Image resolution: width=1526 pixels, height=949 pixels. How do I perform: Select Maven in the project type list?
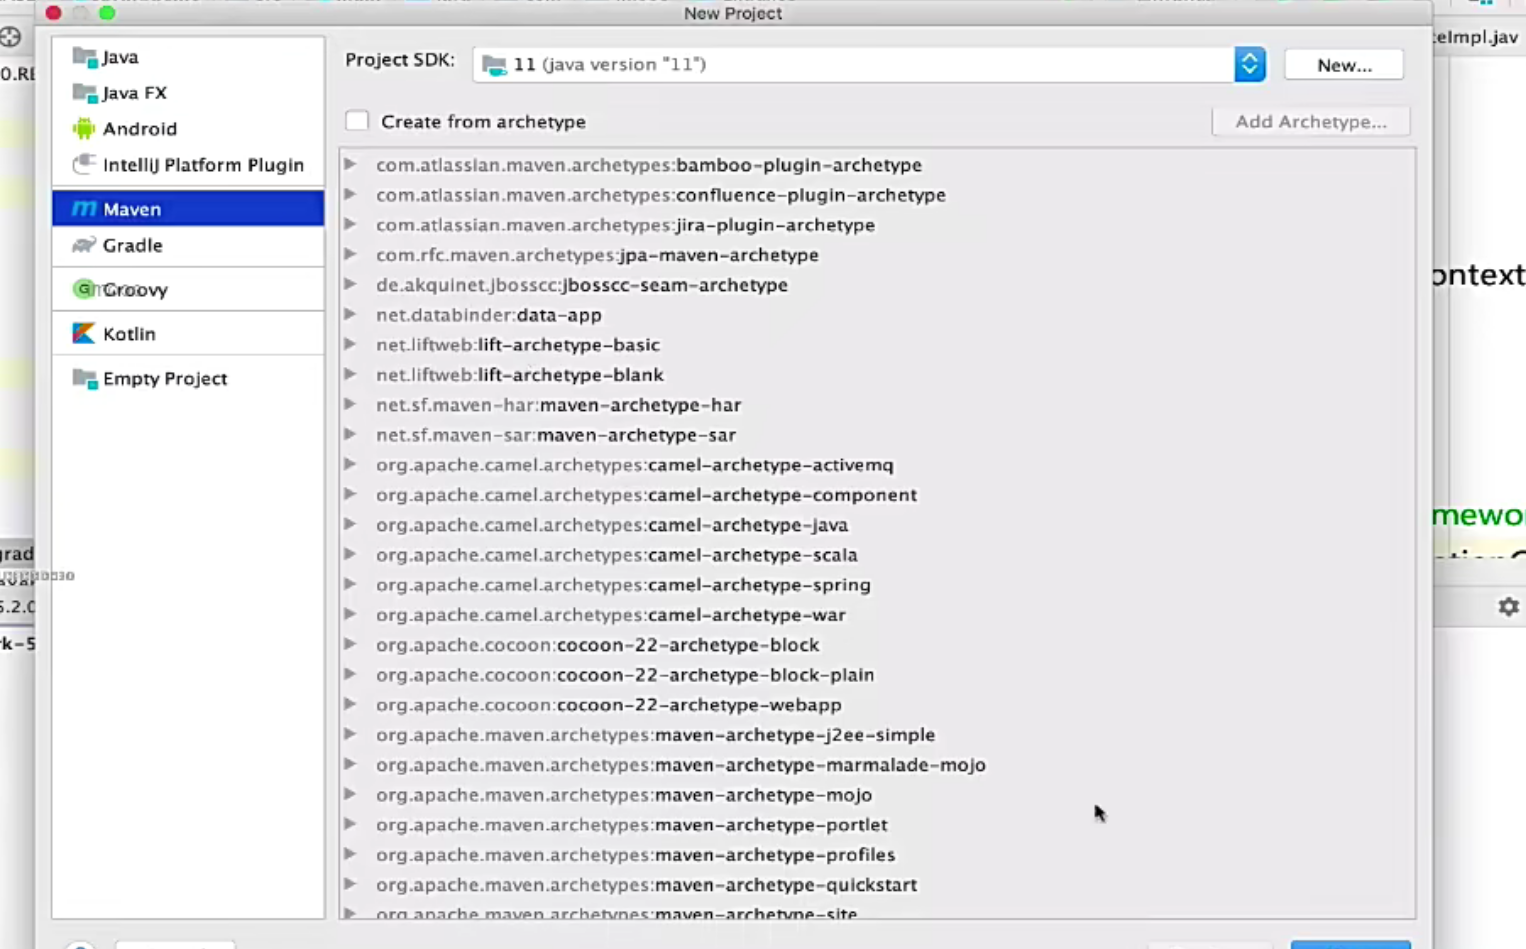[132, 209]
